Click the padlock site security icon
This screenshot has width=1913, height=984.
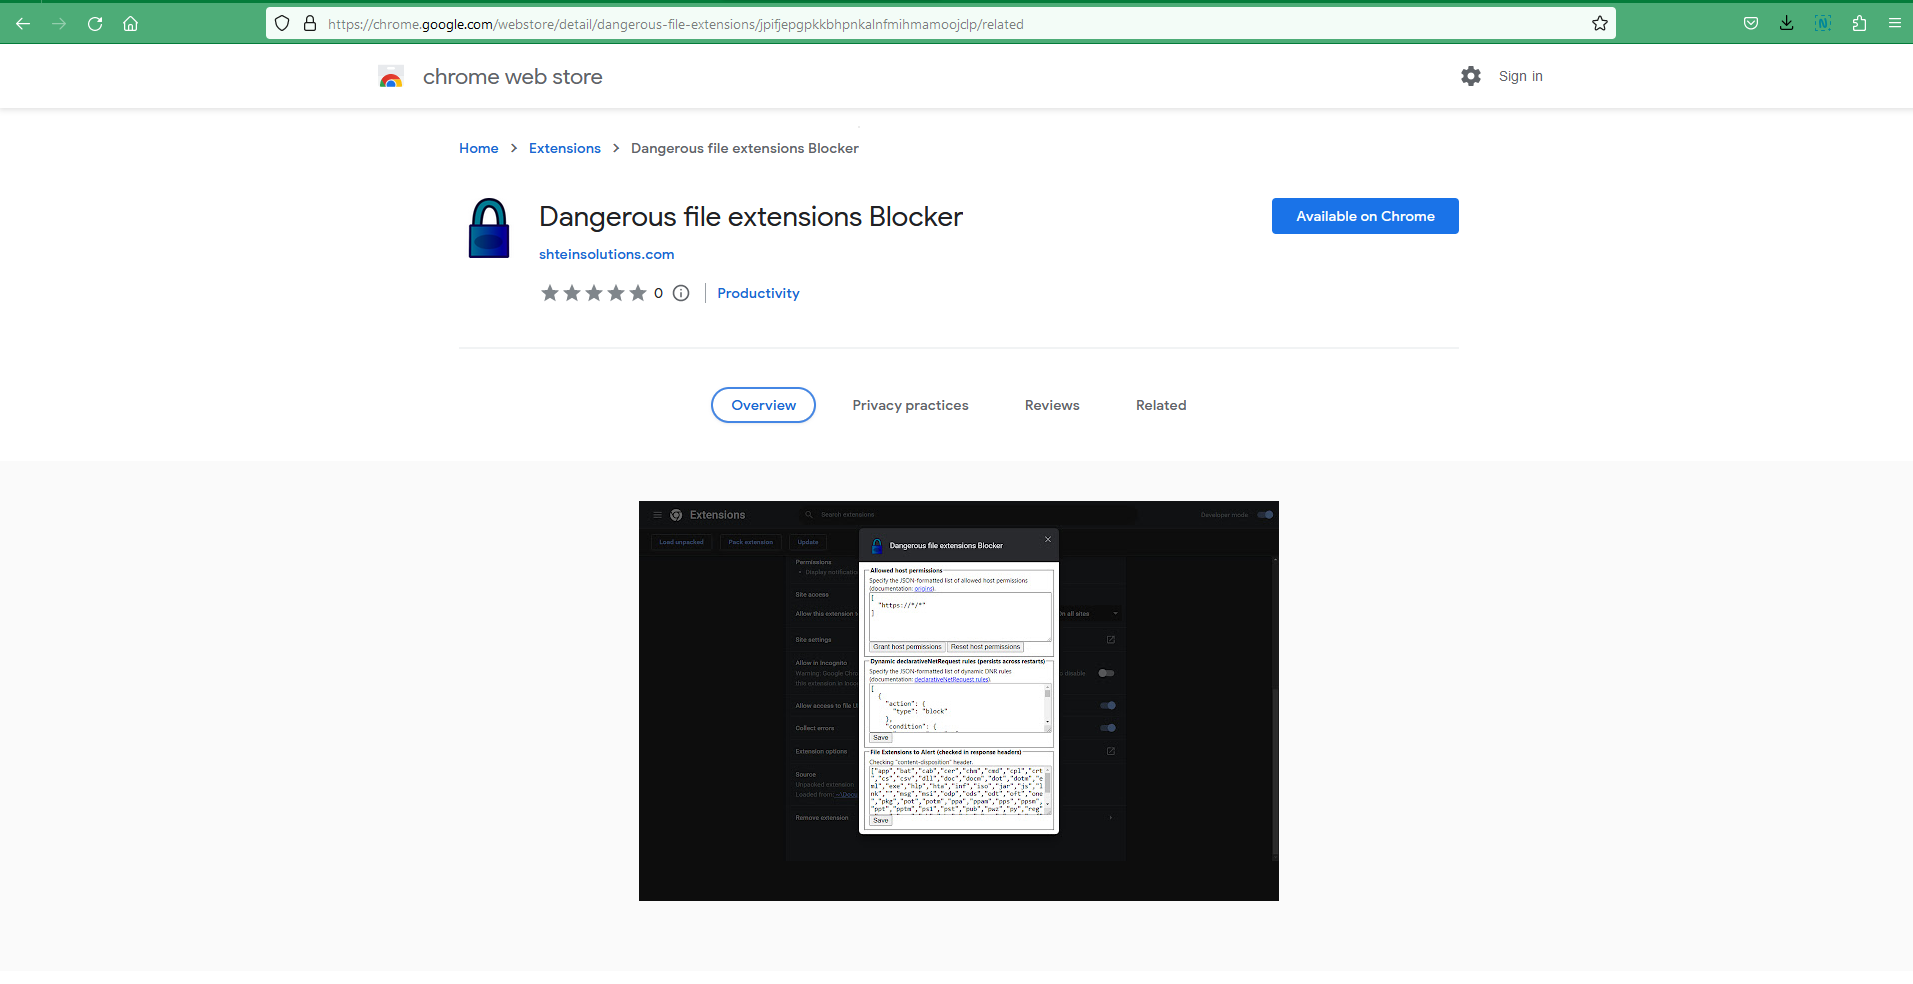(x=310, y=24)
